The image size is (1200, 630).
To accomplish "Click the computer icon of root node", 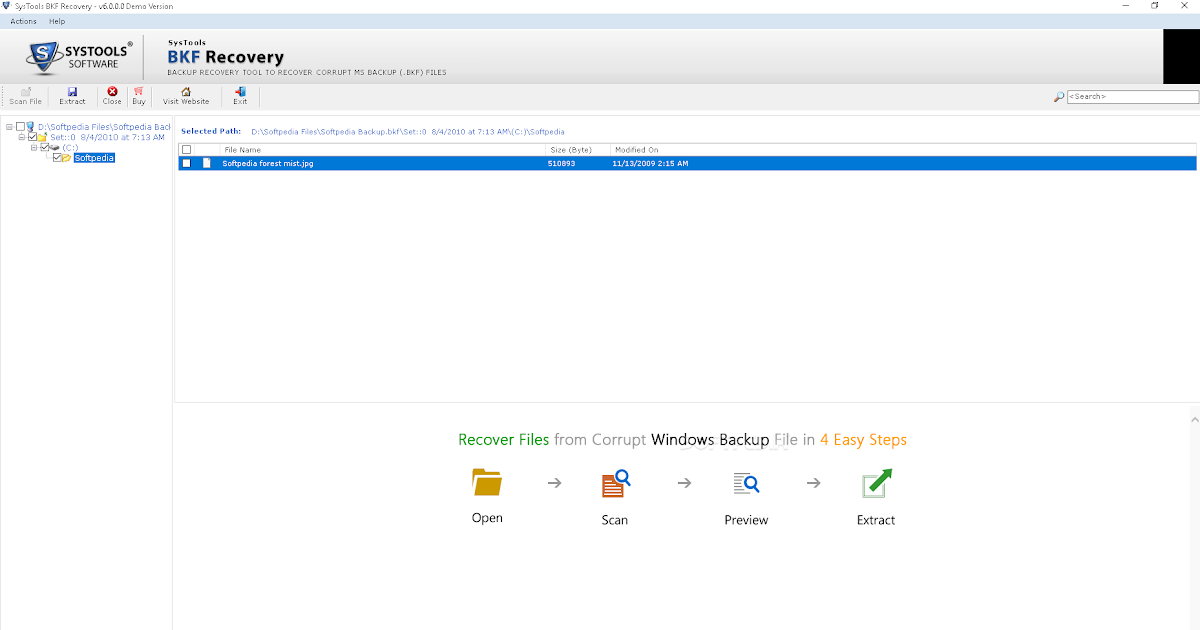I will point(30,127).
